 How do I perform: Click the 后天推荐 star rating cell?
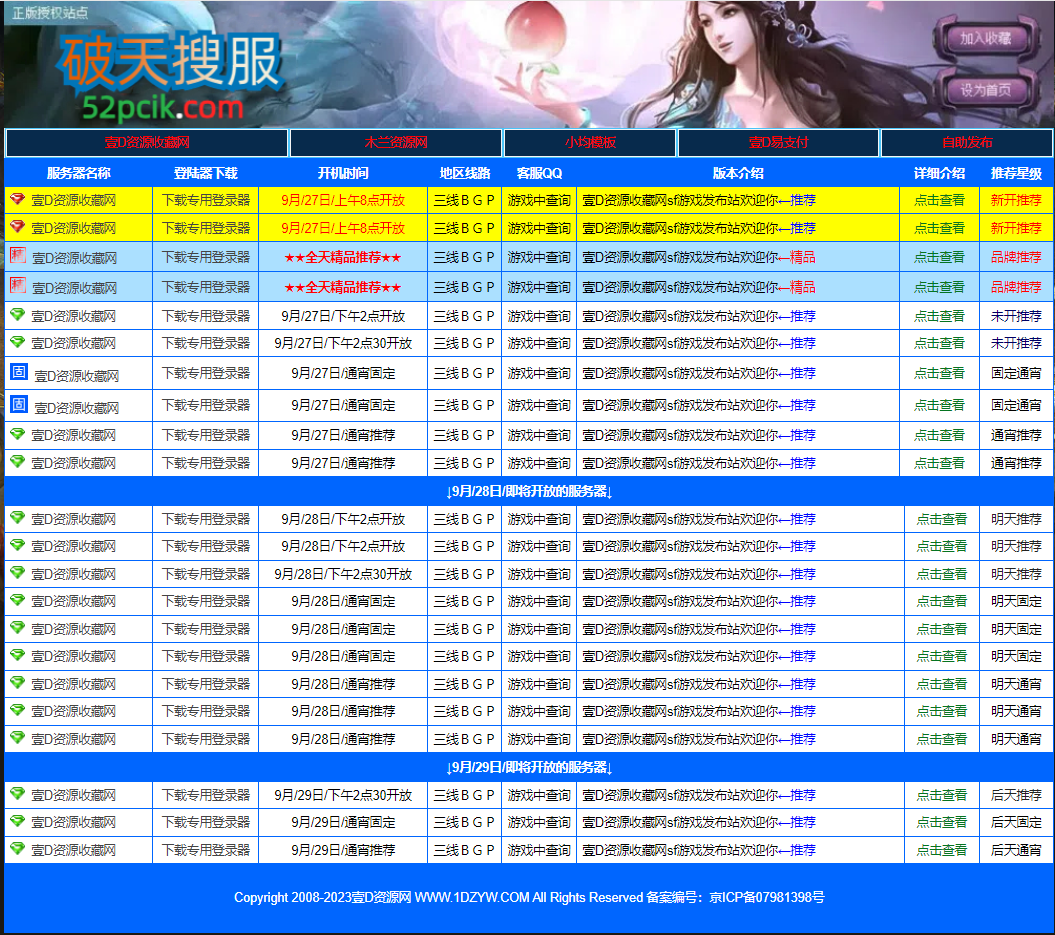(1016, 795)
